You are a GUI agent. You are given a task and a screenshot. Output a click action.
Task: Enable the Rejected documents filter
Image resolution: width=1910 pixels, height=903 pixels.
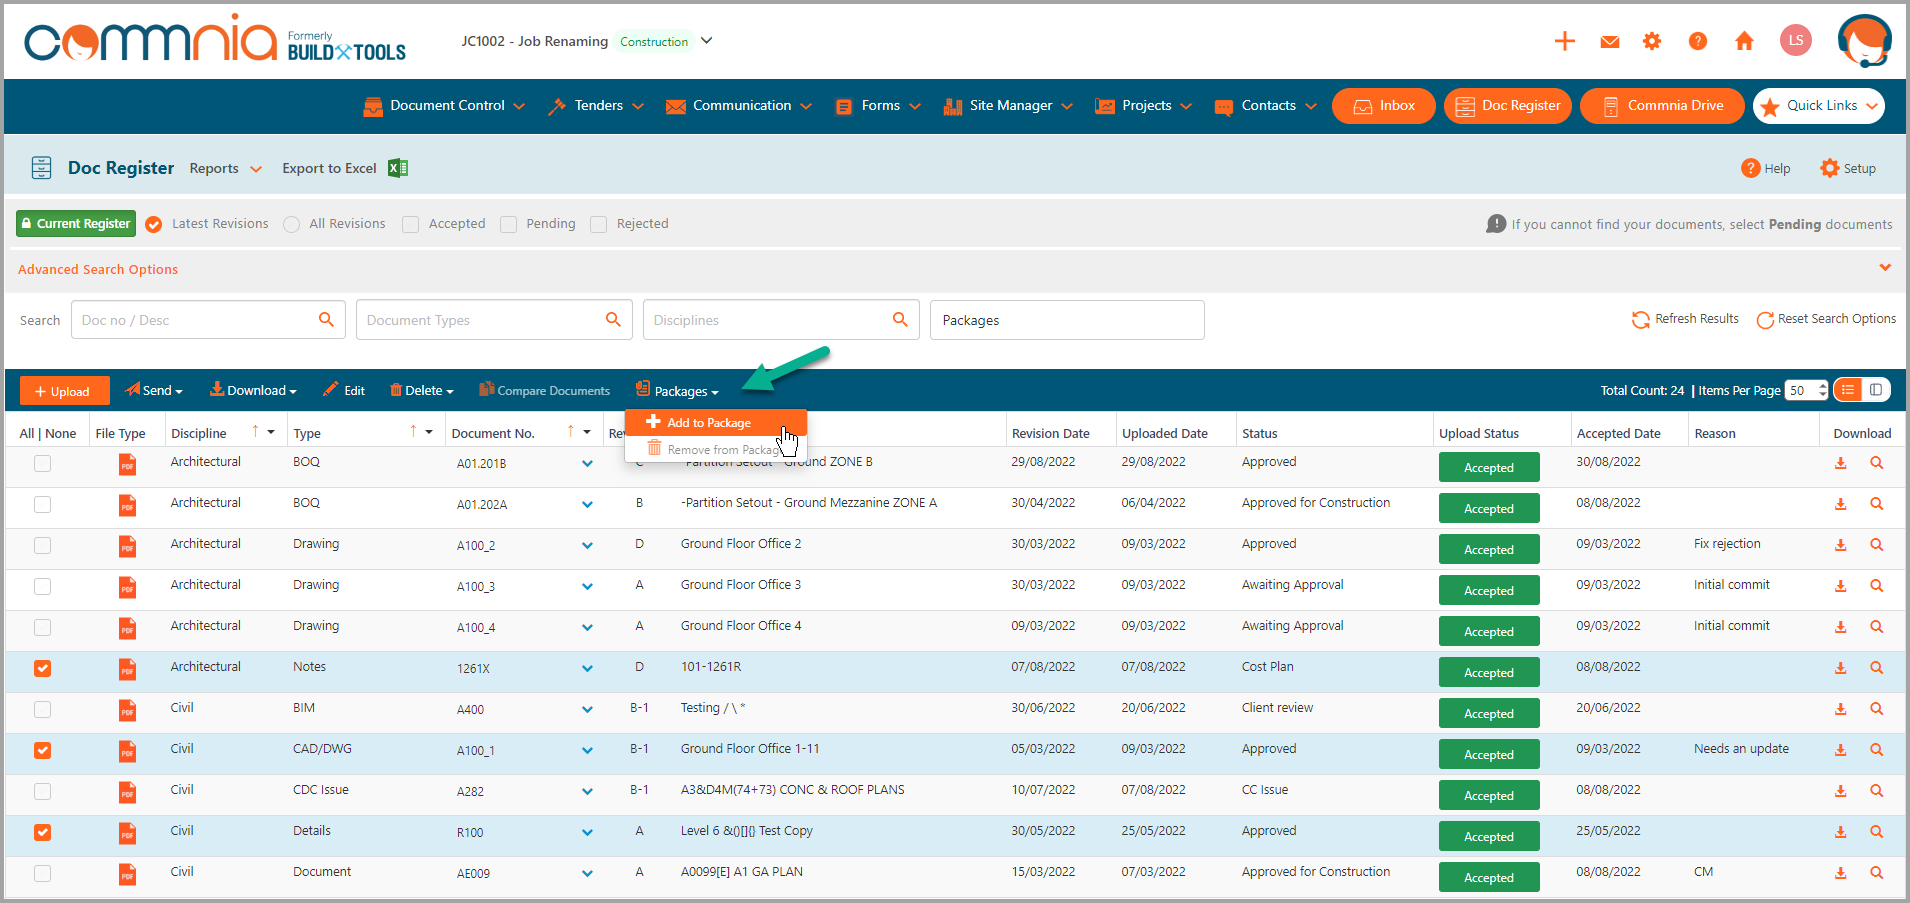point(598,223)
